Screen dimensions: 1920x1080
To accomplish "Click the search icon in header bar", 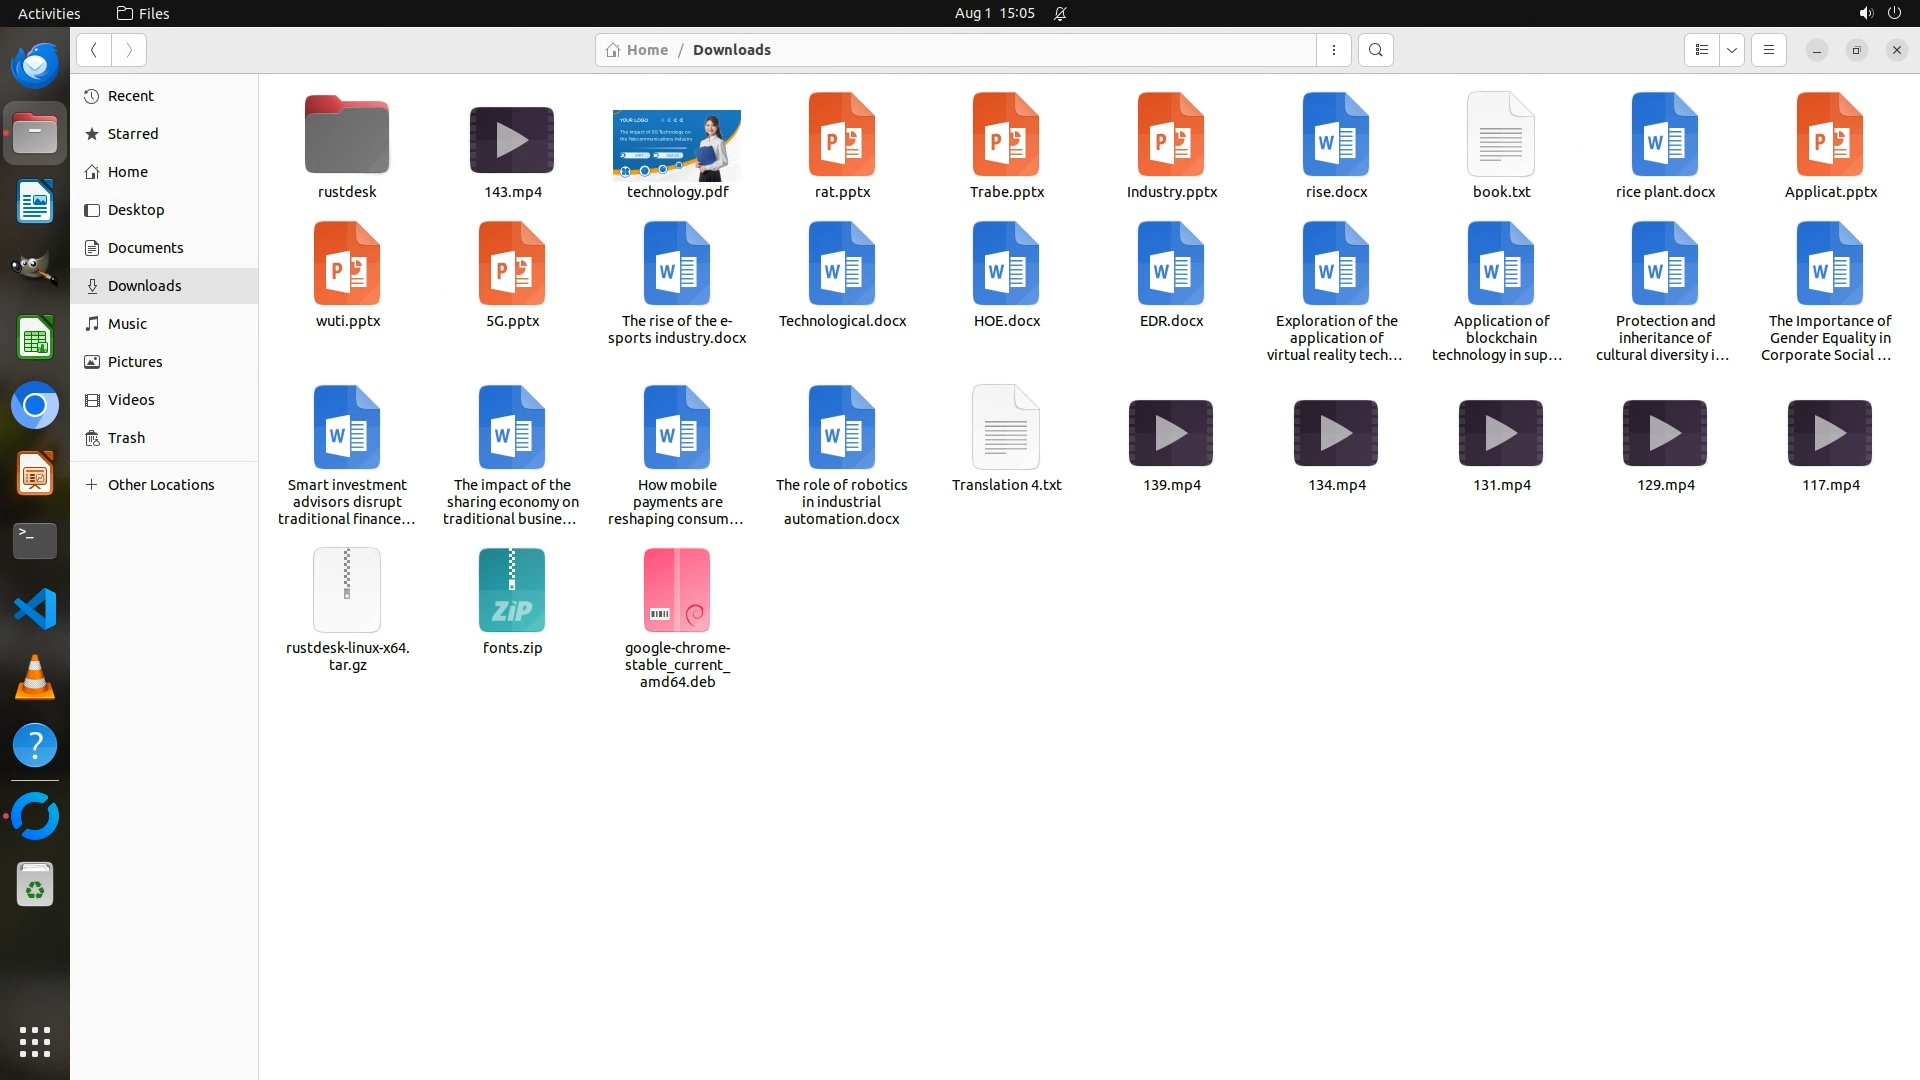I will pos(1376,50).
